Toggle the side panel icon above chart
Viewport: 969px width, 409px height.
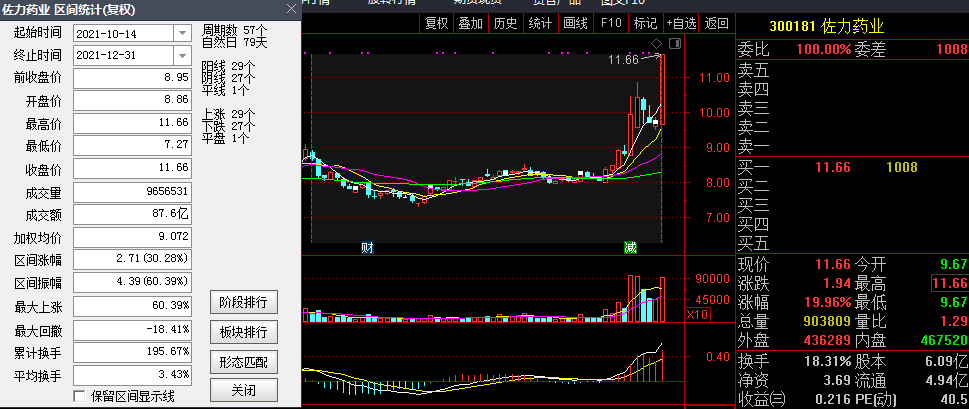click(x=675, y=43)
